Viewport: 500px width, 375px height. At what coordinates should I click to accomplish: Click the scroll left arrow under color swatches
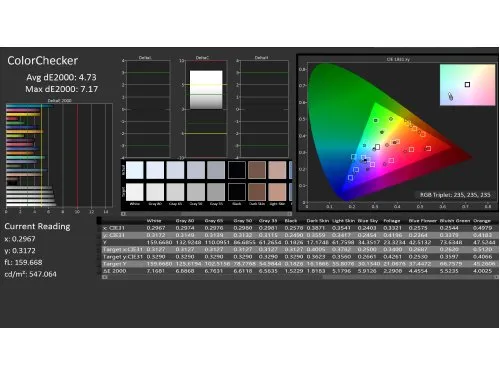[x=123, y=214]
